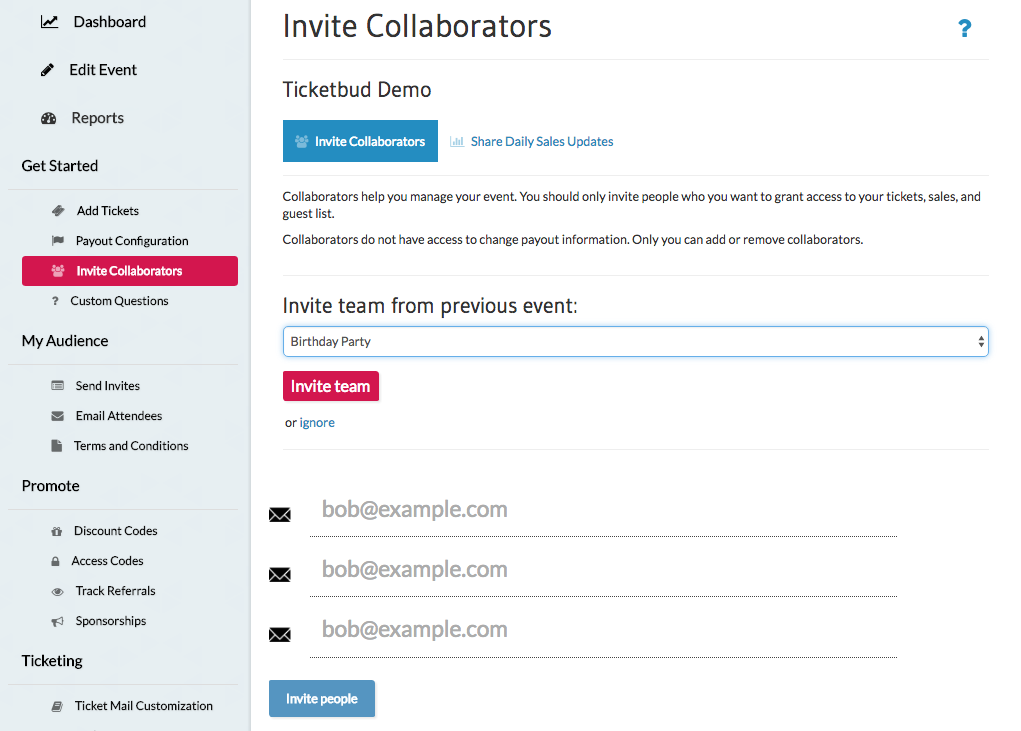Go to Email Attendees
This screenshot has width=1021, height=731.
pyautogui.click(x=119, y=415)
